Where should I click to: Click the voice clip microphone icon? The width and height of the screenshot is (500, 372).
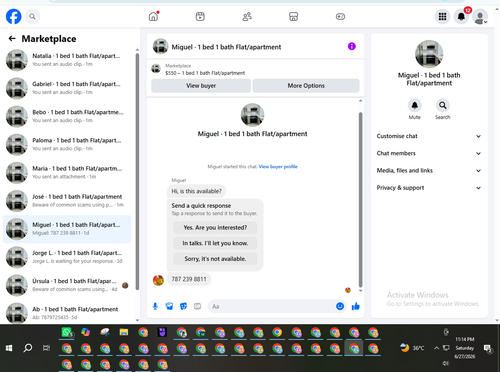[x=155, y=306]
